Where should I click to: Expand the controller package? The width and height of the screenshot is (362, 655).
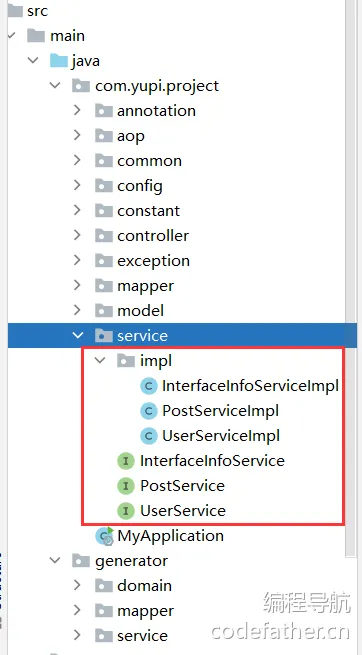(x=77, y=235)
